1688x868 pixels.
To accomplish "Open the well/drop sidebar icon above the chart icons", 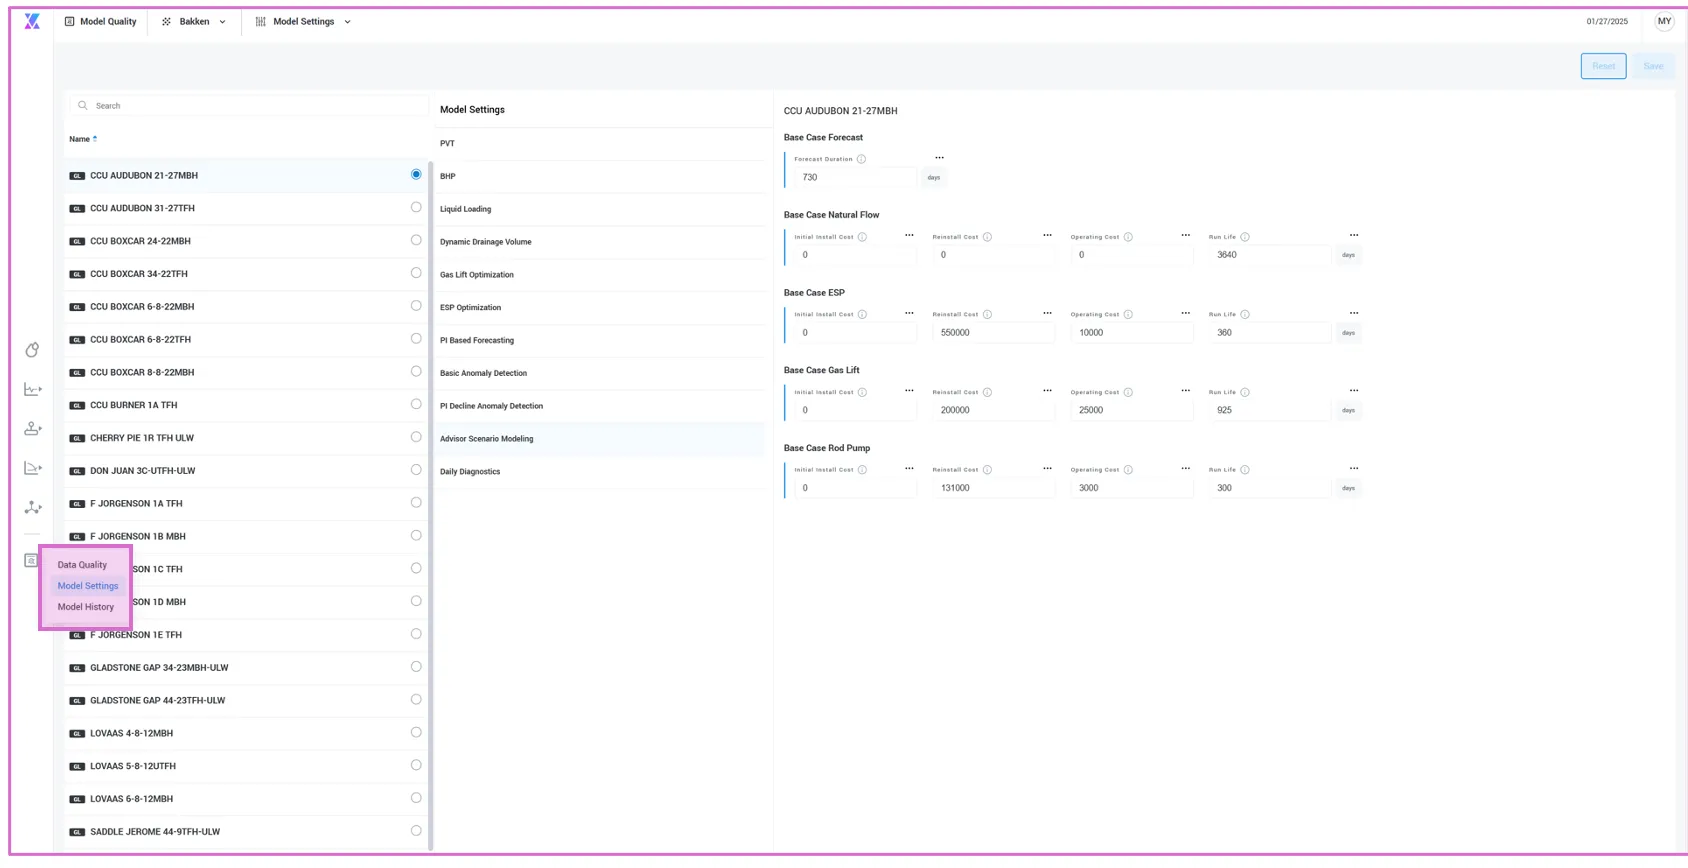I will point(32,350).
